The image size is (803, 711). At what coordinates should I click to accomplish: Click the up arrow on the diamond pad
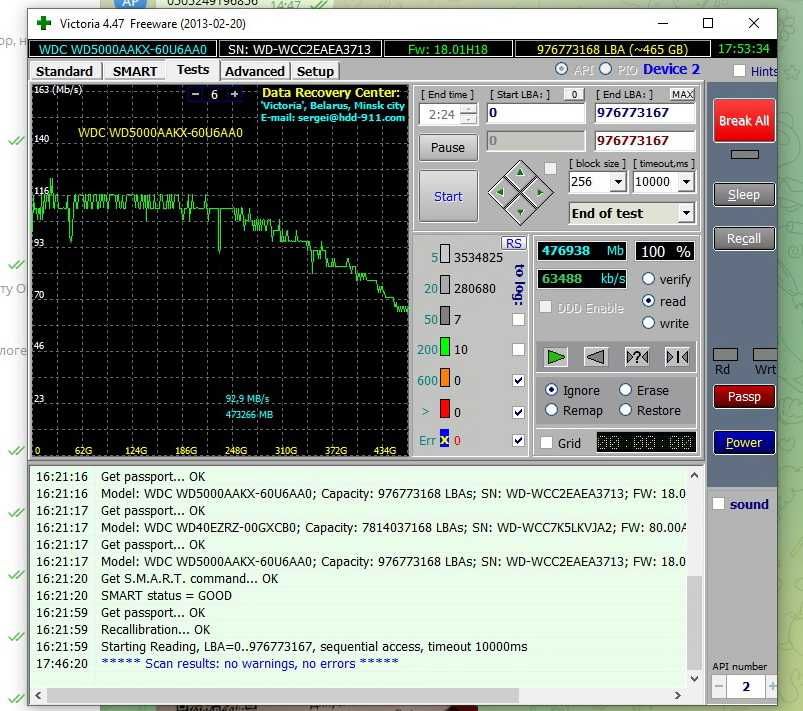click(520, 173)
